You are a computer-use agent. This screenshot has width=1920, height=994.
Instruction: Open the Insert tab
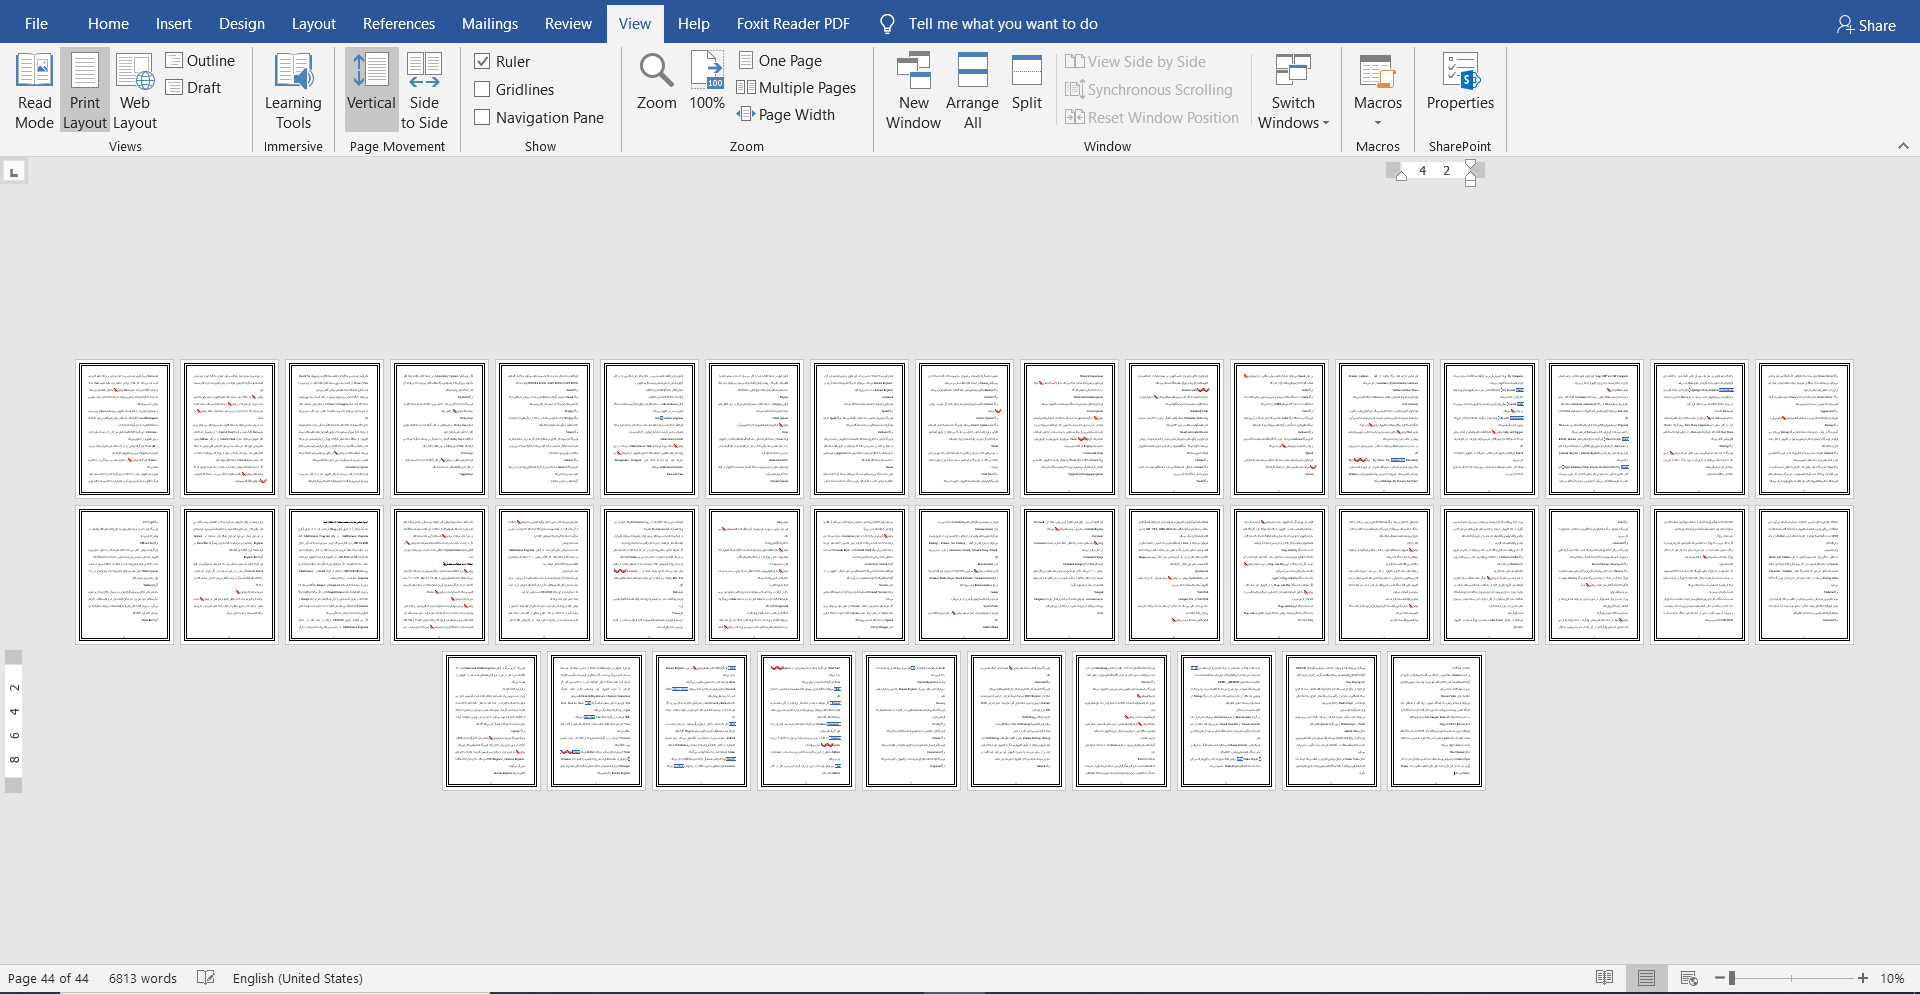(x=174, y=23)
